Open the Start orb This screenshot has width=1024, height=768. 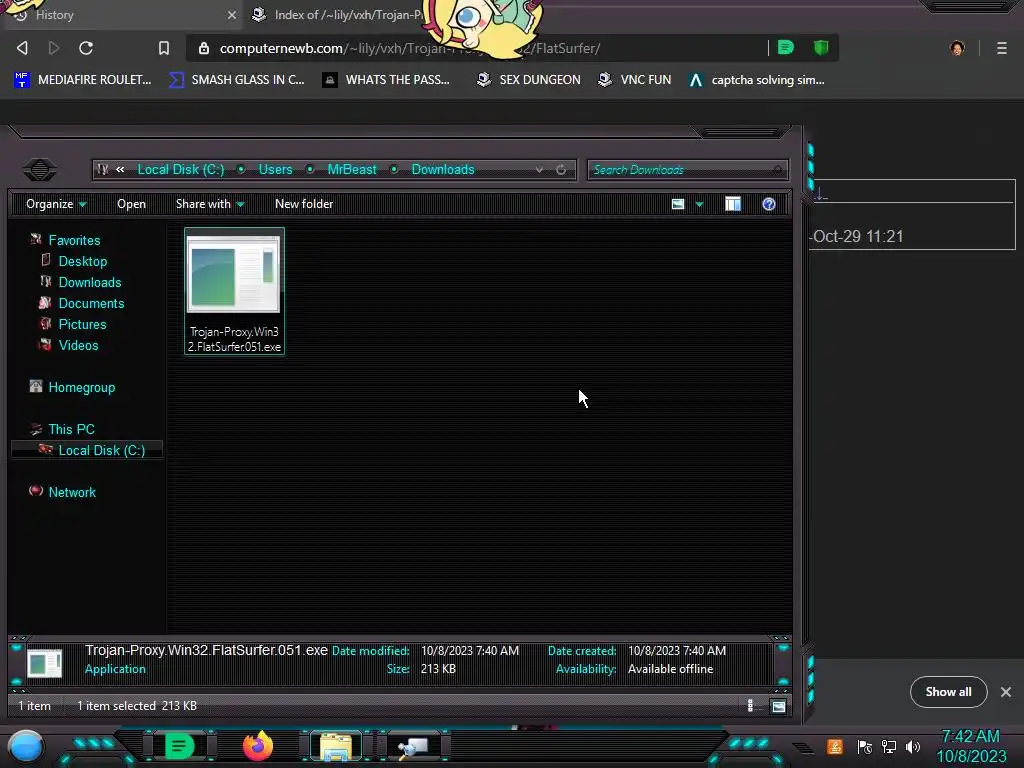[26, 746]
